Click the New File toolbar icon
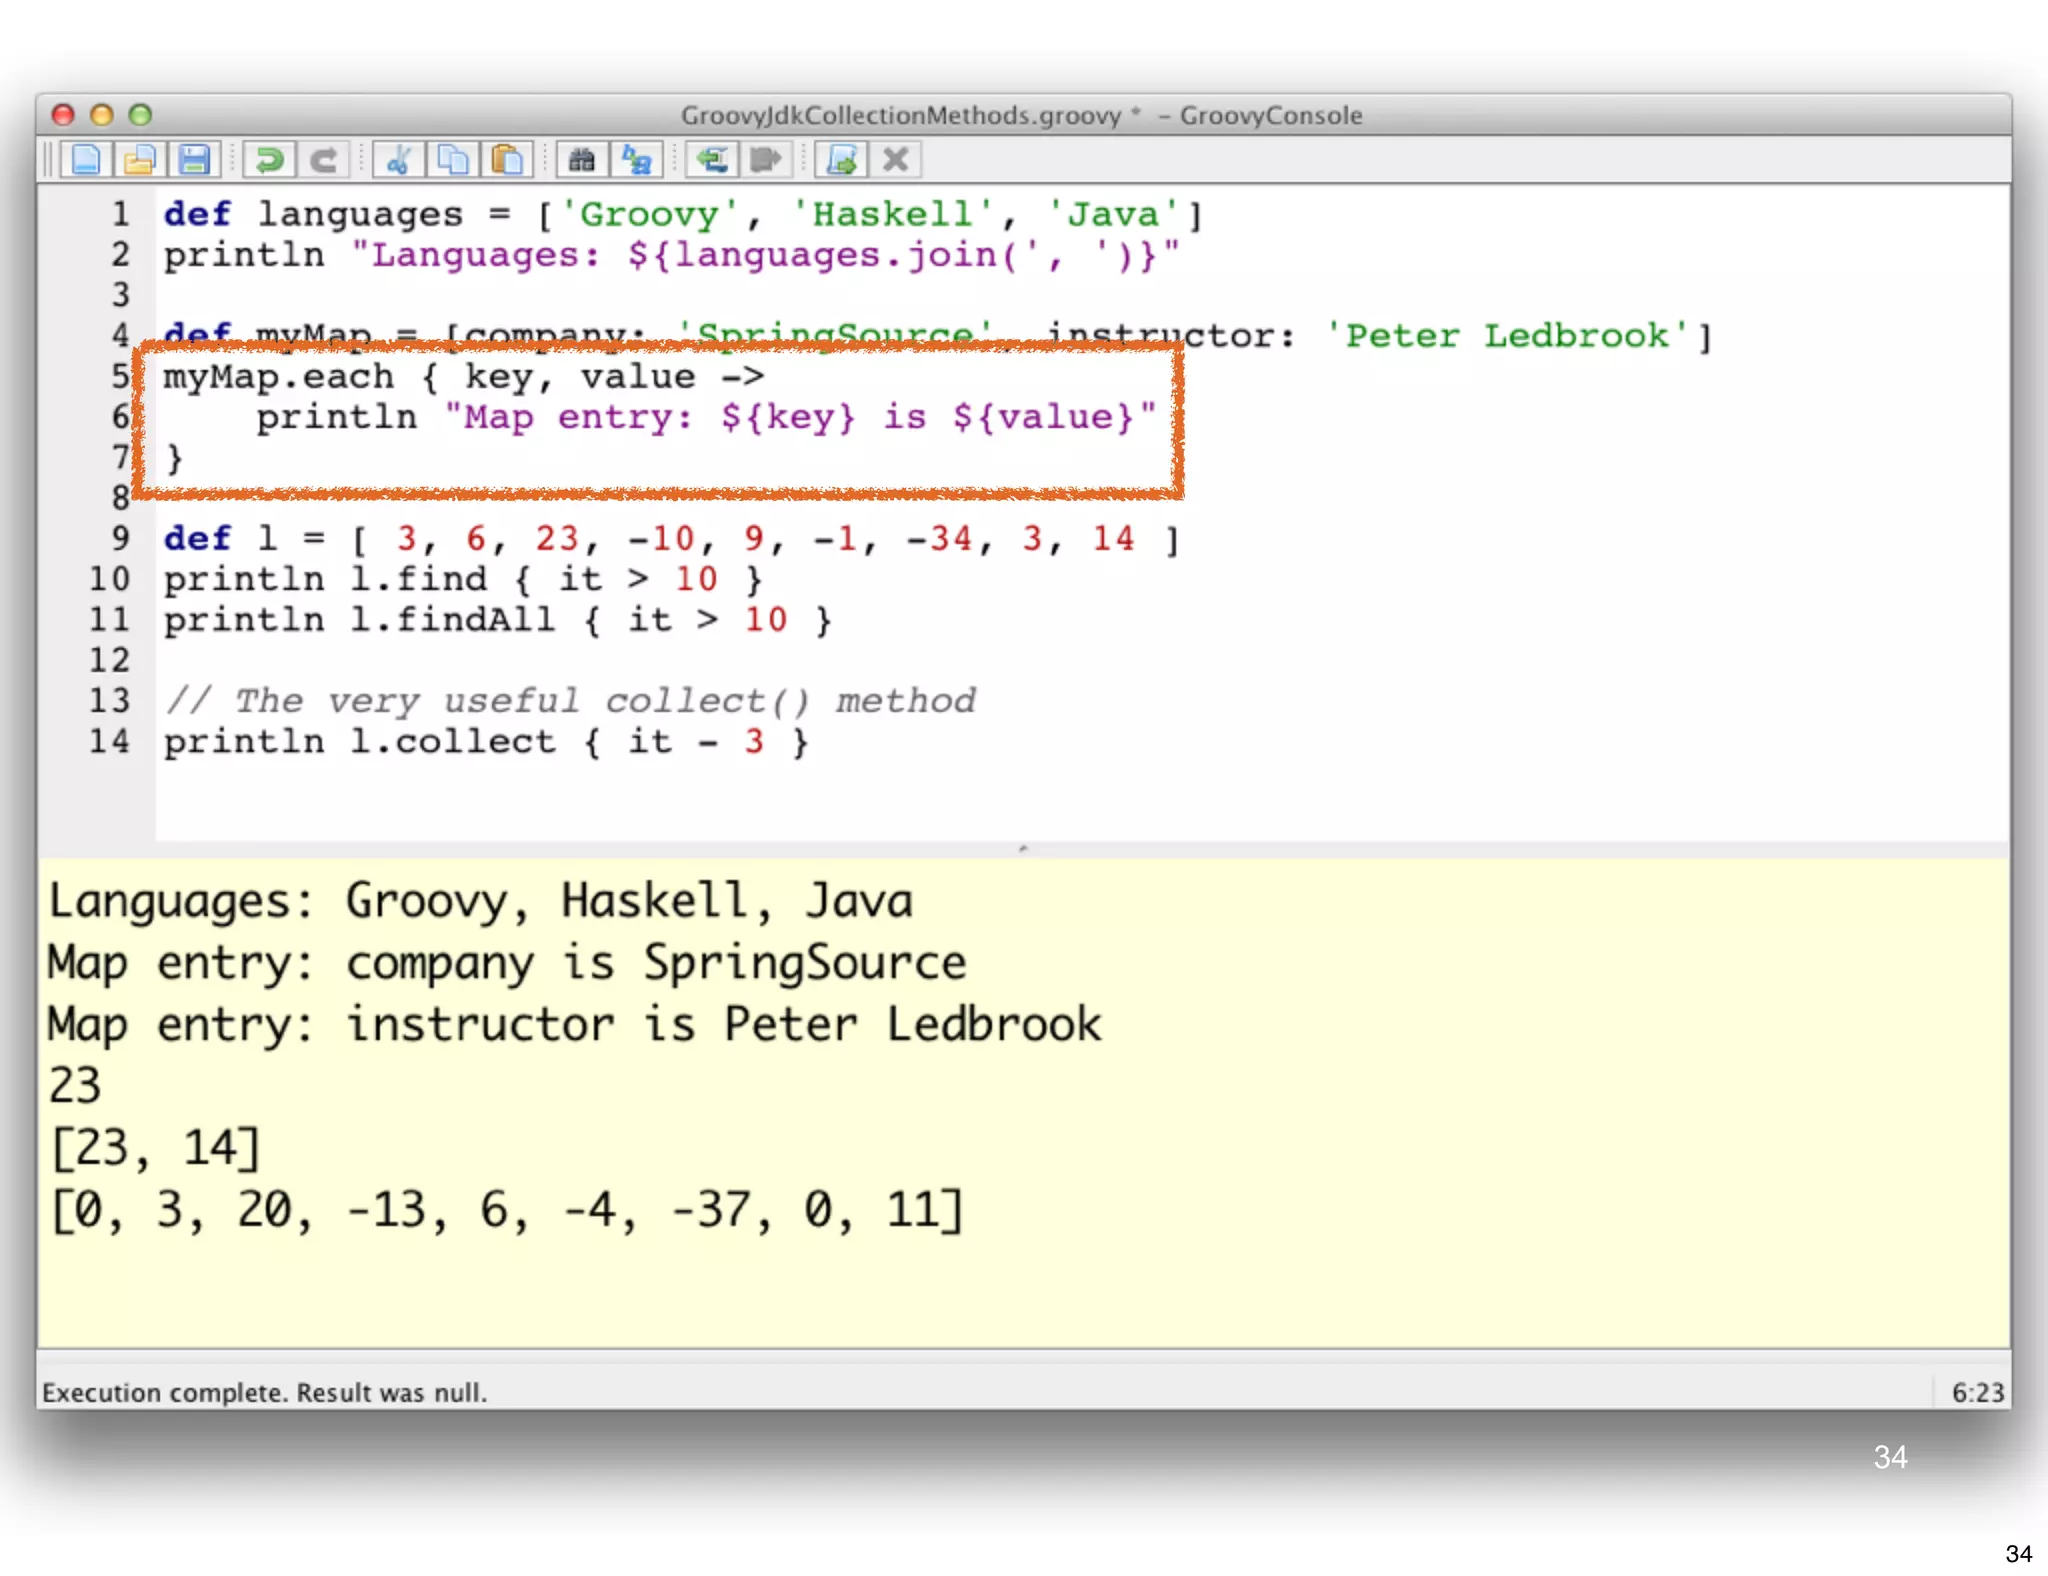2048x1576 pixels. [x=86, y=160]
